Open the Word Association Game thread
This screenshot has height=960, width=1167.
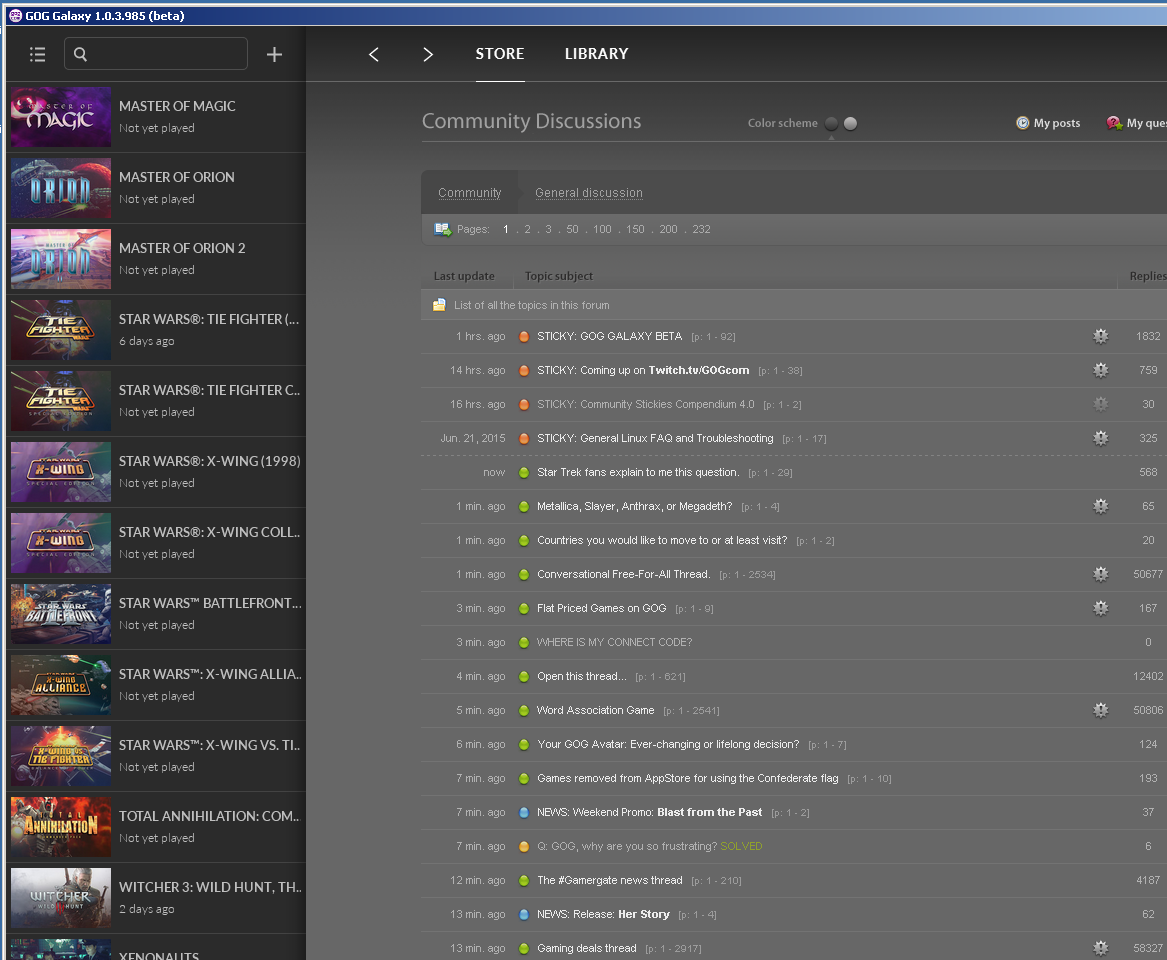(595, 711)
